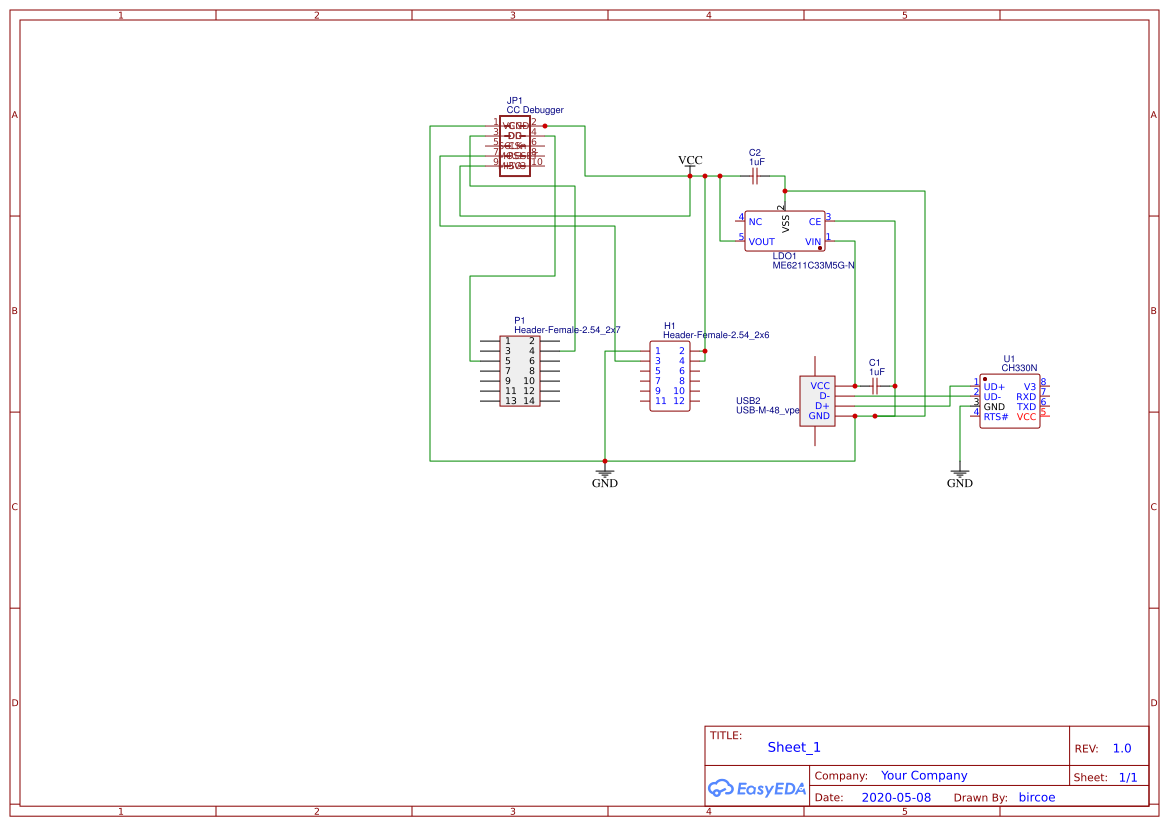
Task: Click the Sheet_1 title text
Action: tap(793, 747)
